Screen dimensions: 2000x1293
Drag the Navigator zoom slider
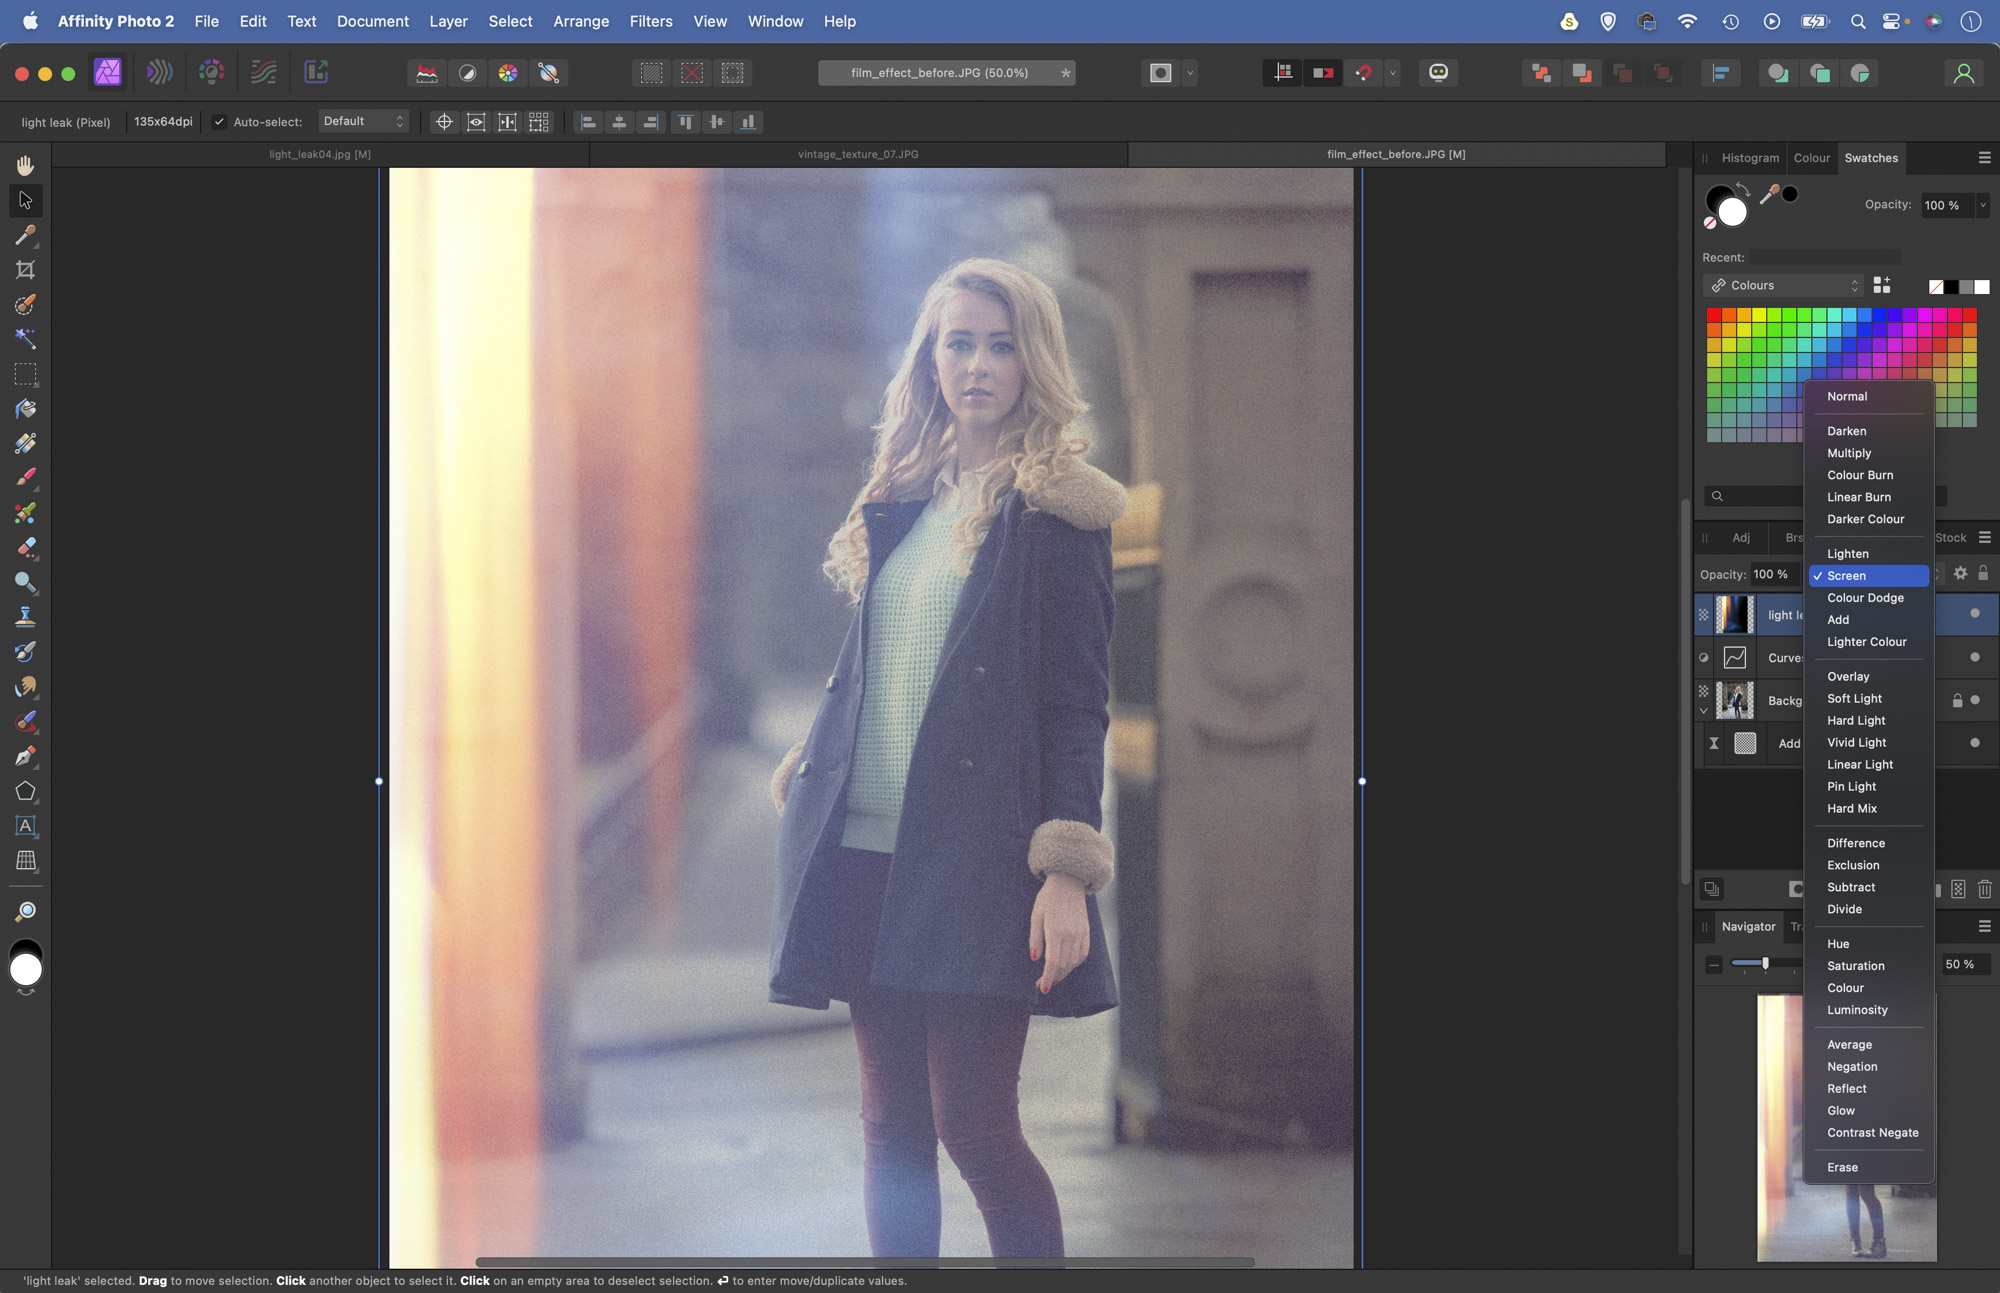(1765, 964)
